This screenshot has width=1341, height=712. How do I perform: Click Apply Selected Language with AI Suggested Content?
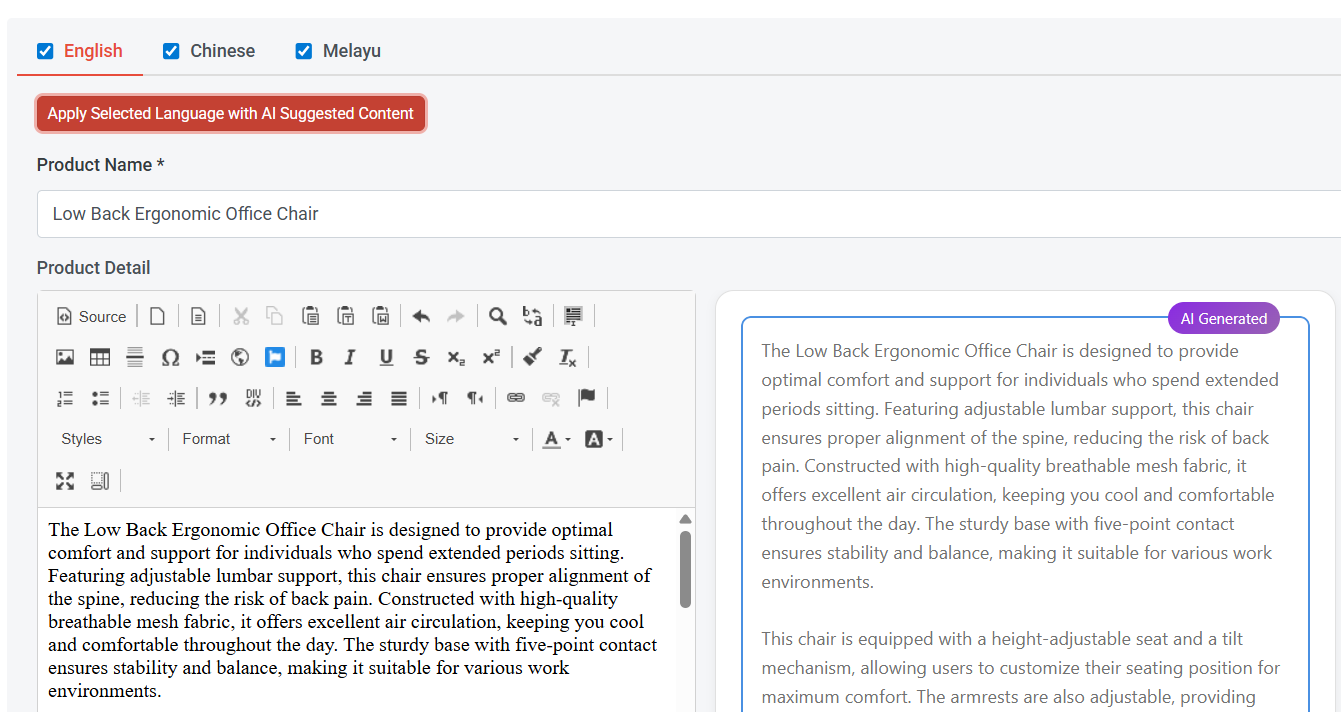tap(230, 113)
